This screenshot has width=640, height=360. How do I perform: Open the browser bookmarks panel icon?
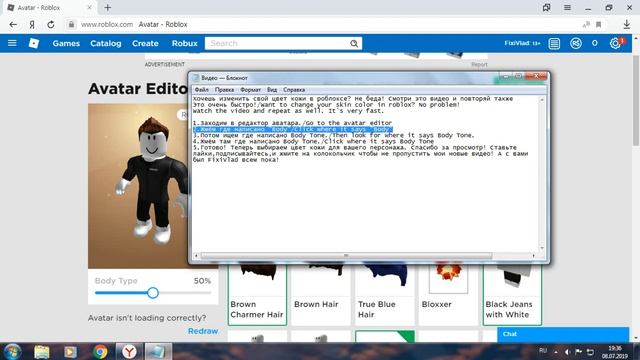[x=546, y=7]
